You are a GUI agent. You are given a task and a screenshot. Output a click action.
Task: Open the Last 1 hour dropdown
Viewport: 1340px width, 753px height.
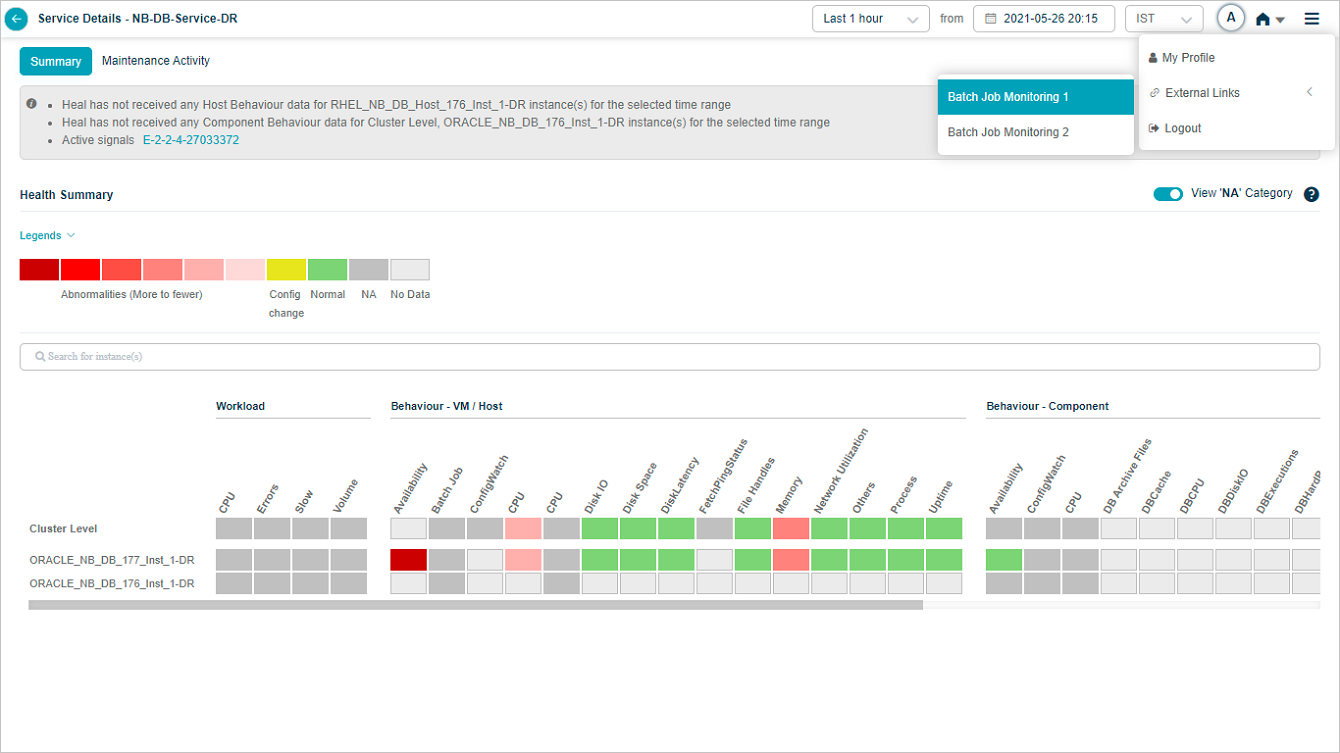point(870,19)
